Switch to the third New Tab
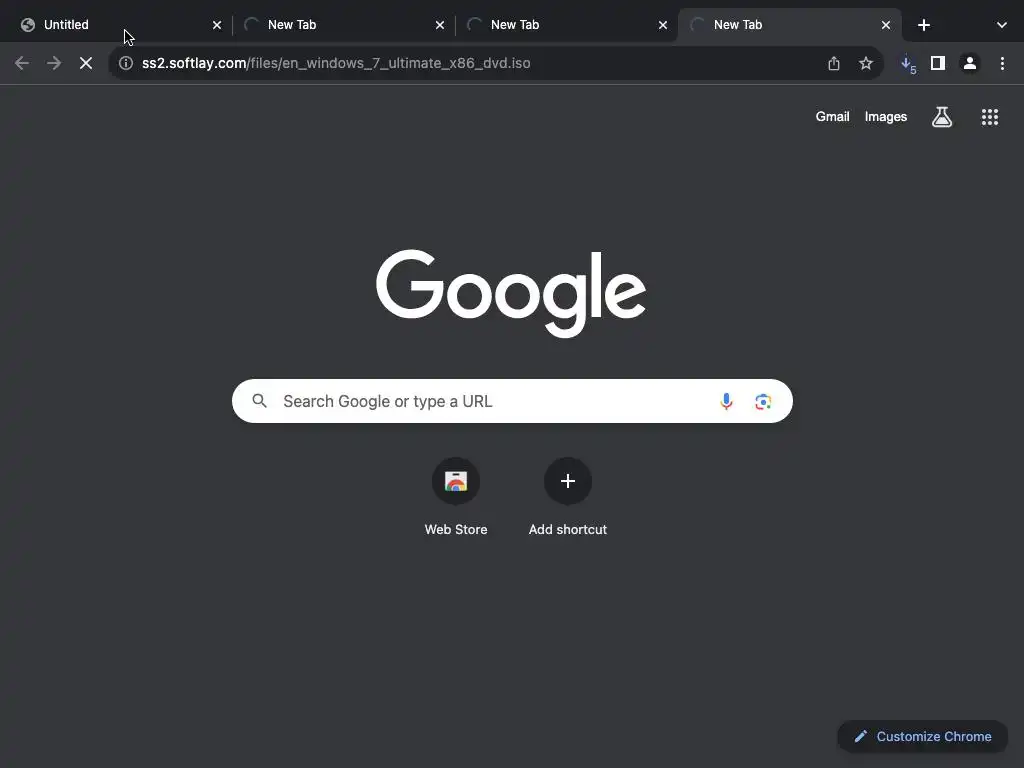This screenshot has height=768, width=1024. [x=567, y=25]
